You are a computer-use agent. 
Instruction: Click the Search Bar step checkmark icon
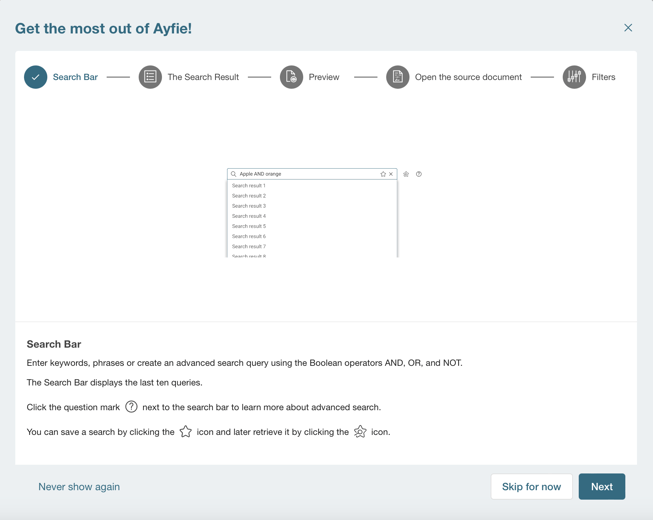pyautogui.click(x=35, y=77)
